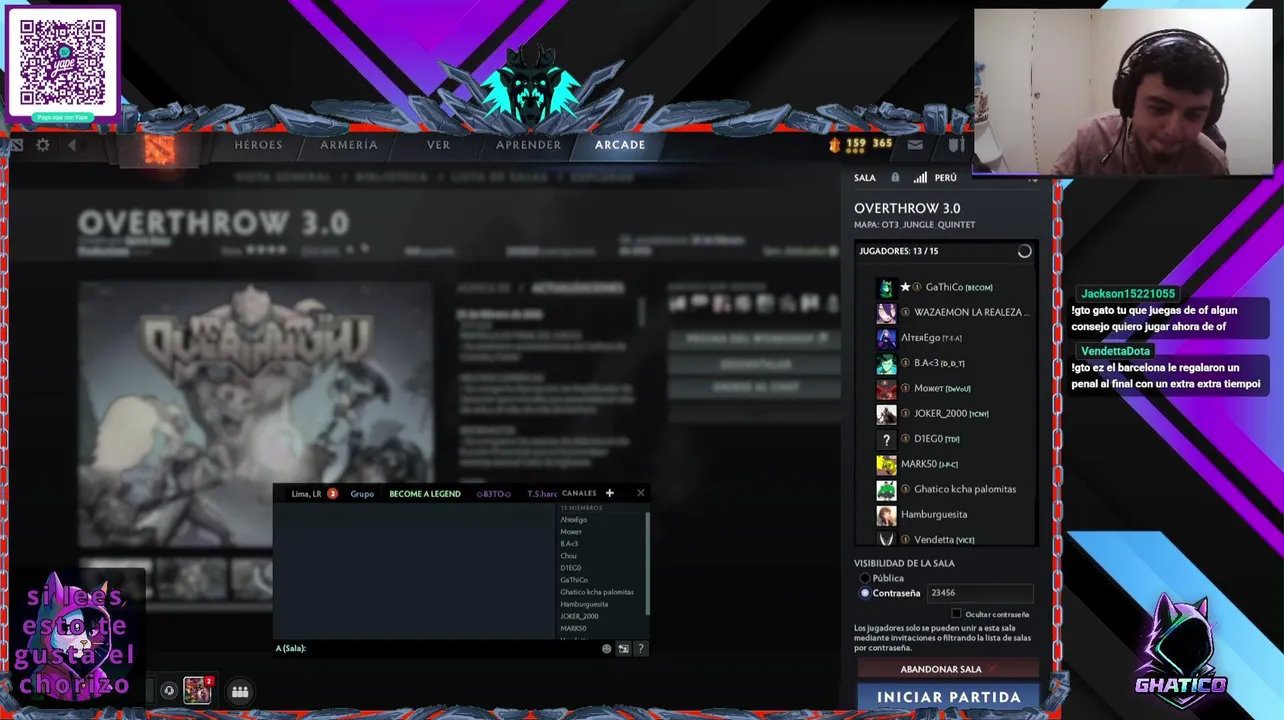Image resolution: width=1284 pixels, height=720 pixels.
Task: Click MARK50's yellow avatar
Action: [x=886, y=464]
